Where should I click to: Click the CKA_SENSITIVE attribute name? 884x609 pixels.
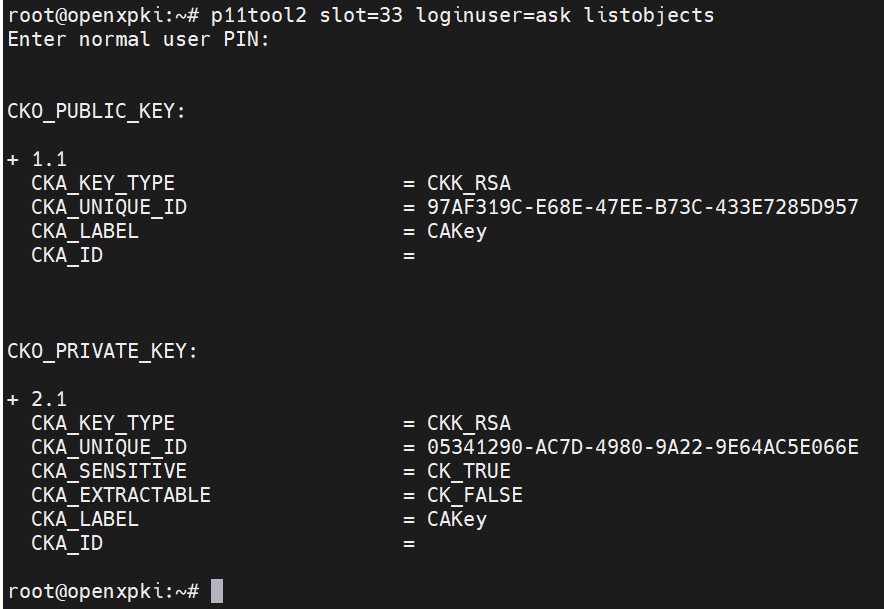tap(109, 471)
